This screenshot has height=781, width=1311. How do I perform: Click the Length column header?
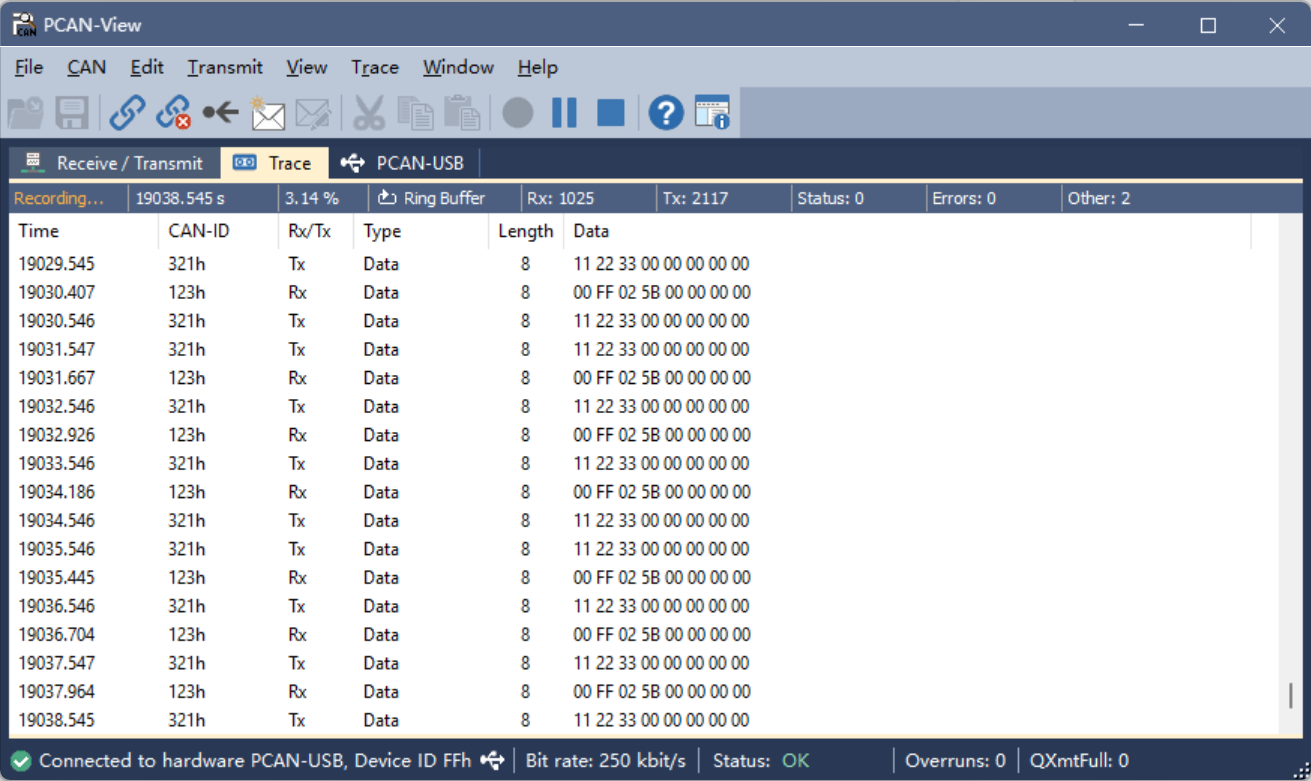[525, 231]
